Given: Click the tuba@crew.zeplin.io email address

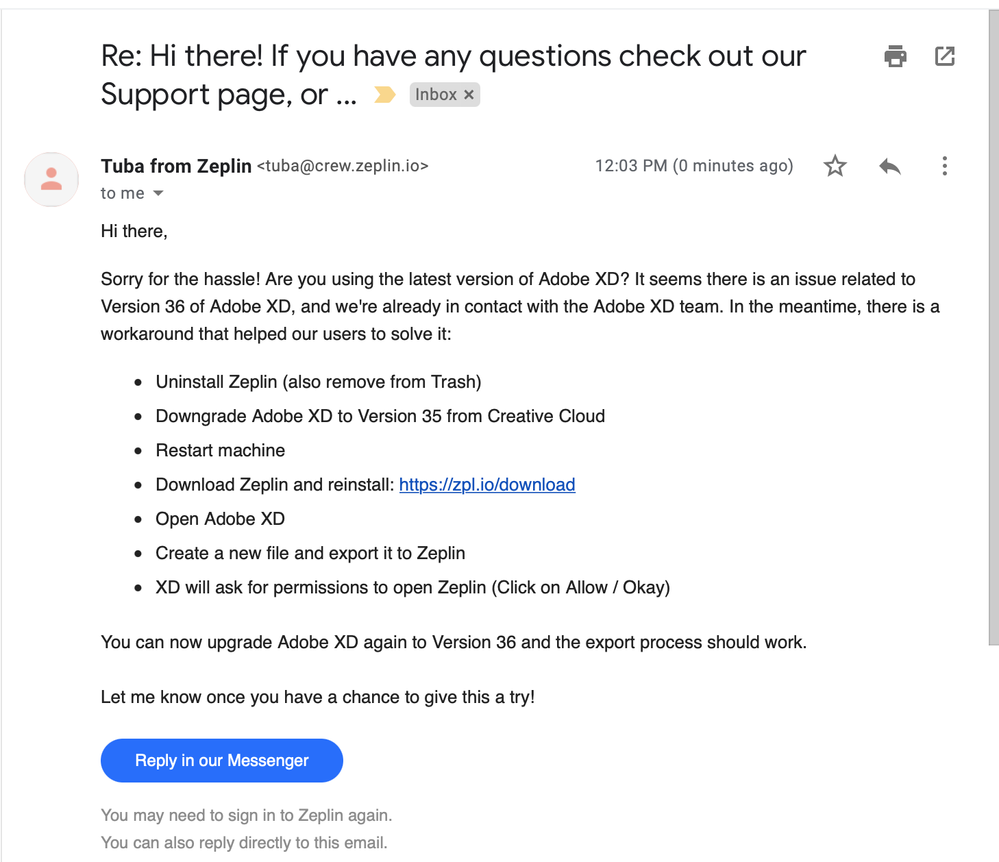Looking at the screenshot, I should [x=343, y=167].
